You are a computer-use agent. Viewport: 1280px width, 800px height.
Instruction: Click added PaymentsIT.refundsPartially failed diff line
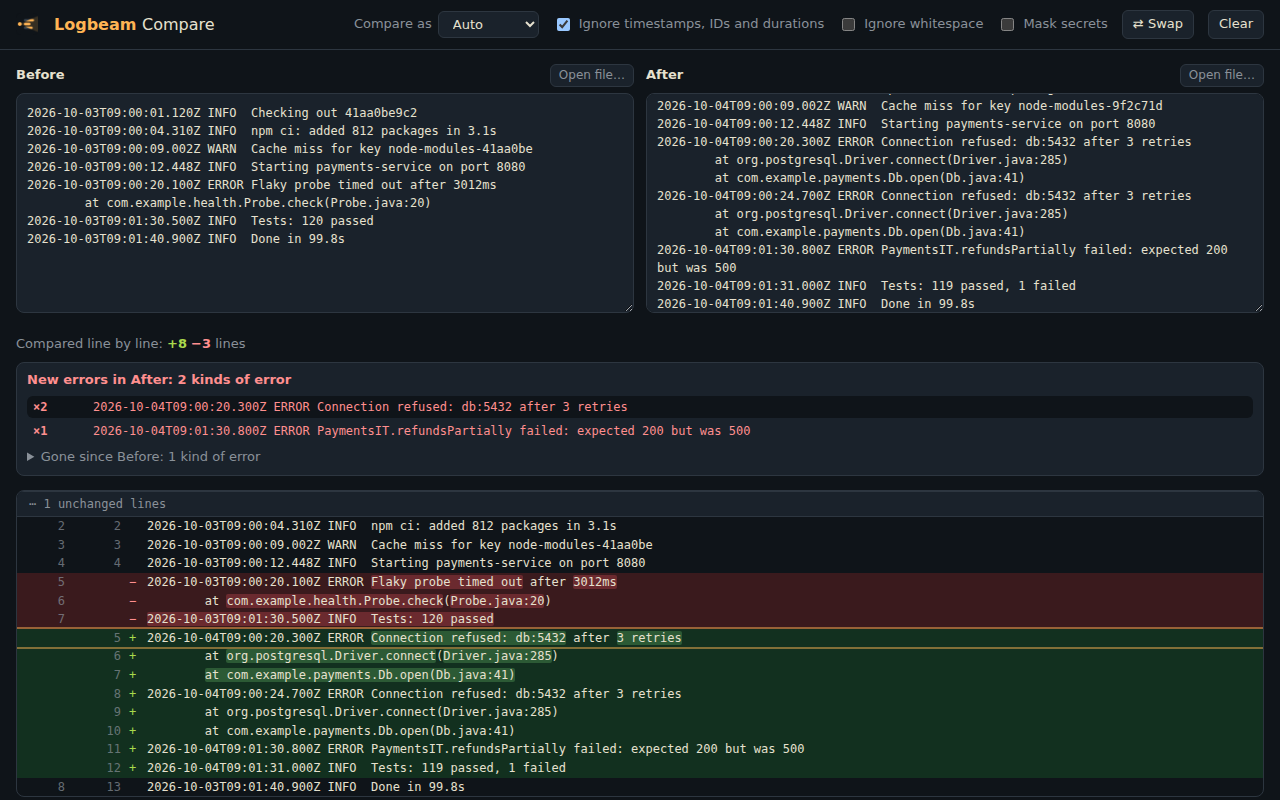(640, 749)
